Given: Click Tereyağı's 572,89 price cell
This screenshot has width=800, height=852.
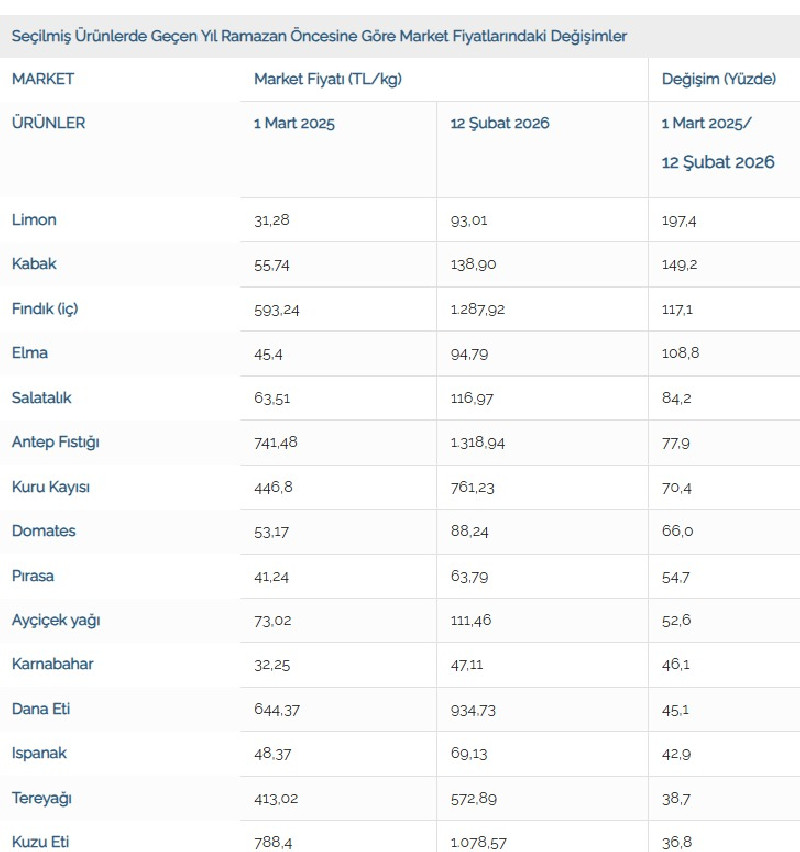Looking at the screenshot, I should (473, 798).
